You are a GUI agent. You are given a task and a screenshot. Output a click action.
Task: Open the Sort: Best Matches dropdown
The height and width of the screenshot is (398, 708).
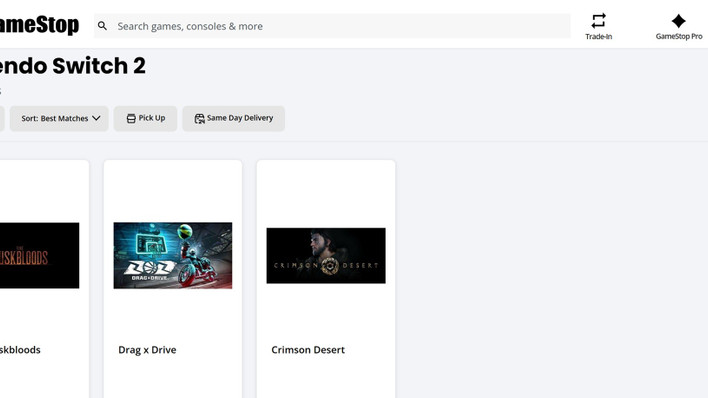(59, 118)
